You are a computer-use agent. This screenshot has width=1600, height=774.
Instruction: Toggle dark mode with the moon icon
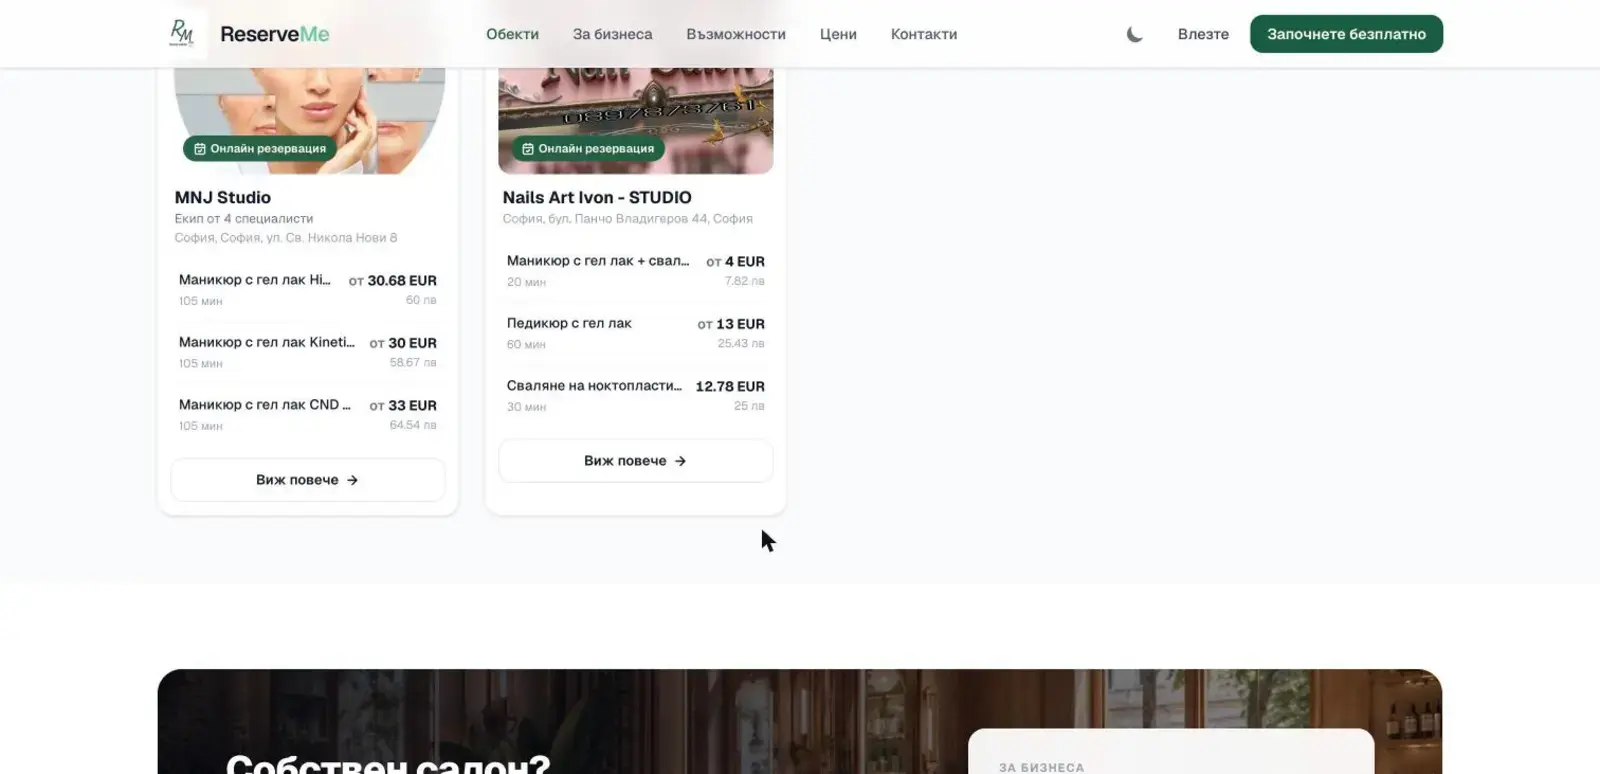point(1134,34)
